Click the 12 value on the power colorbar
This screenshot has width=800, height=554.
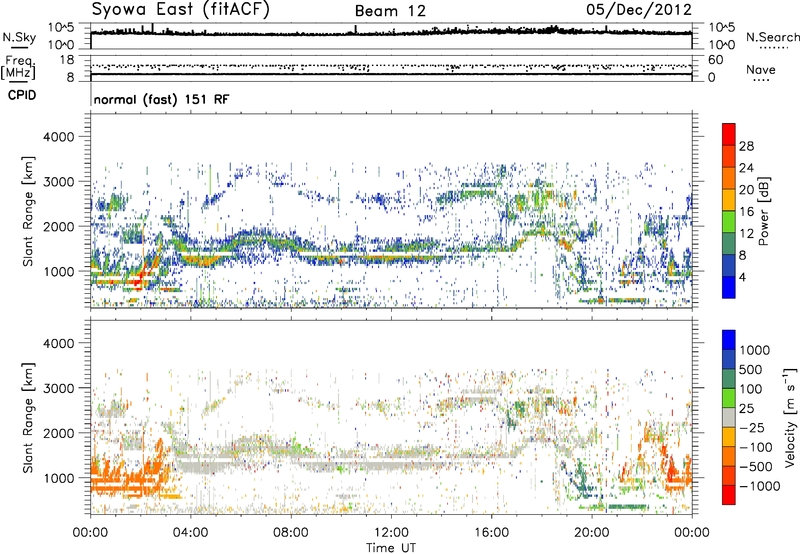point(746,234)
